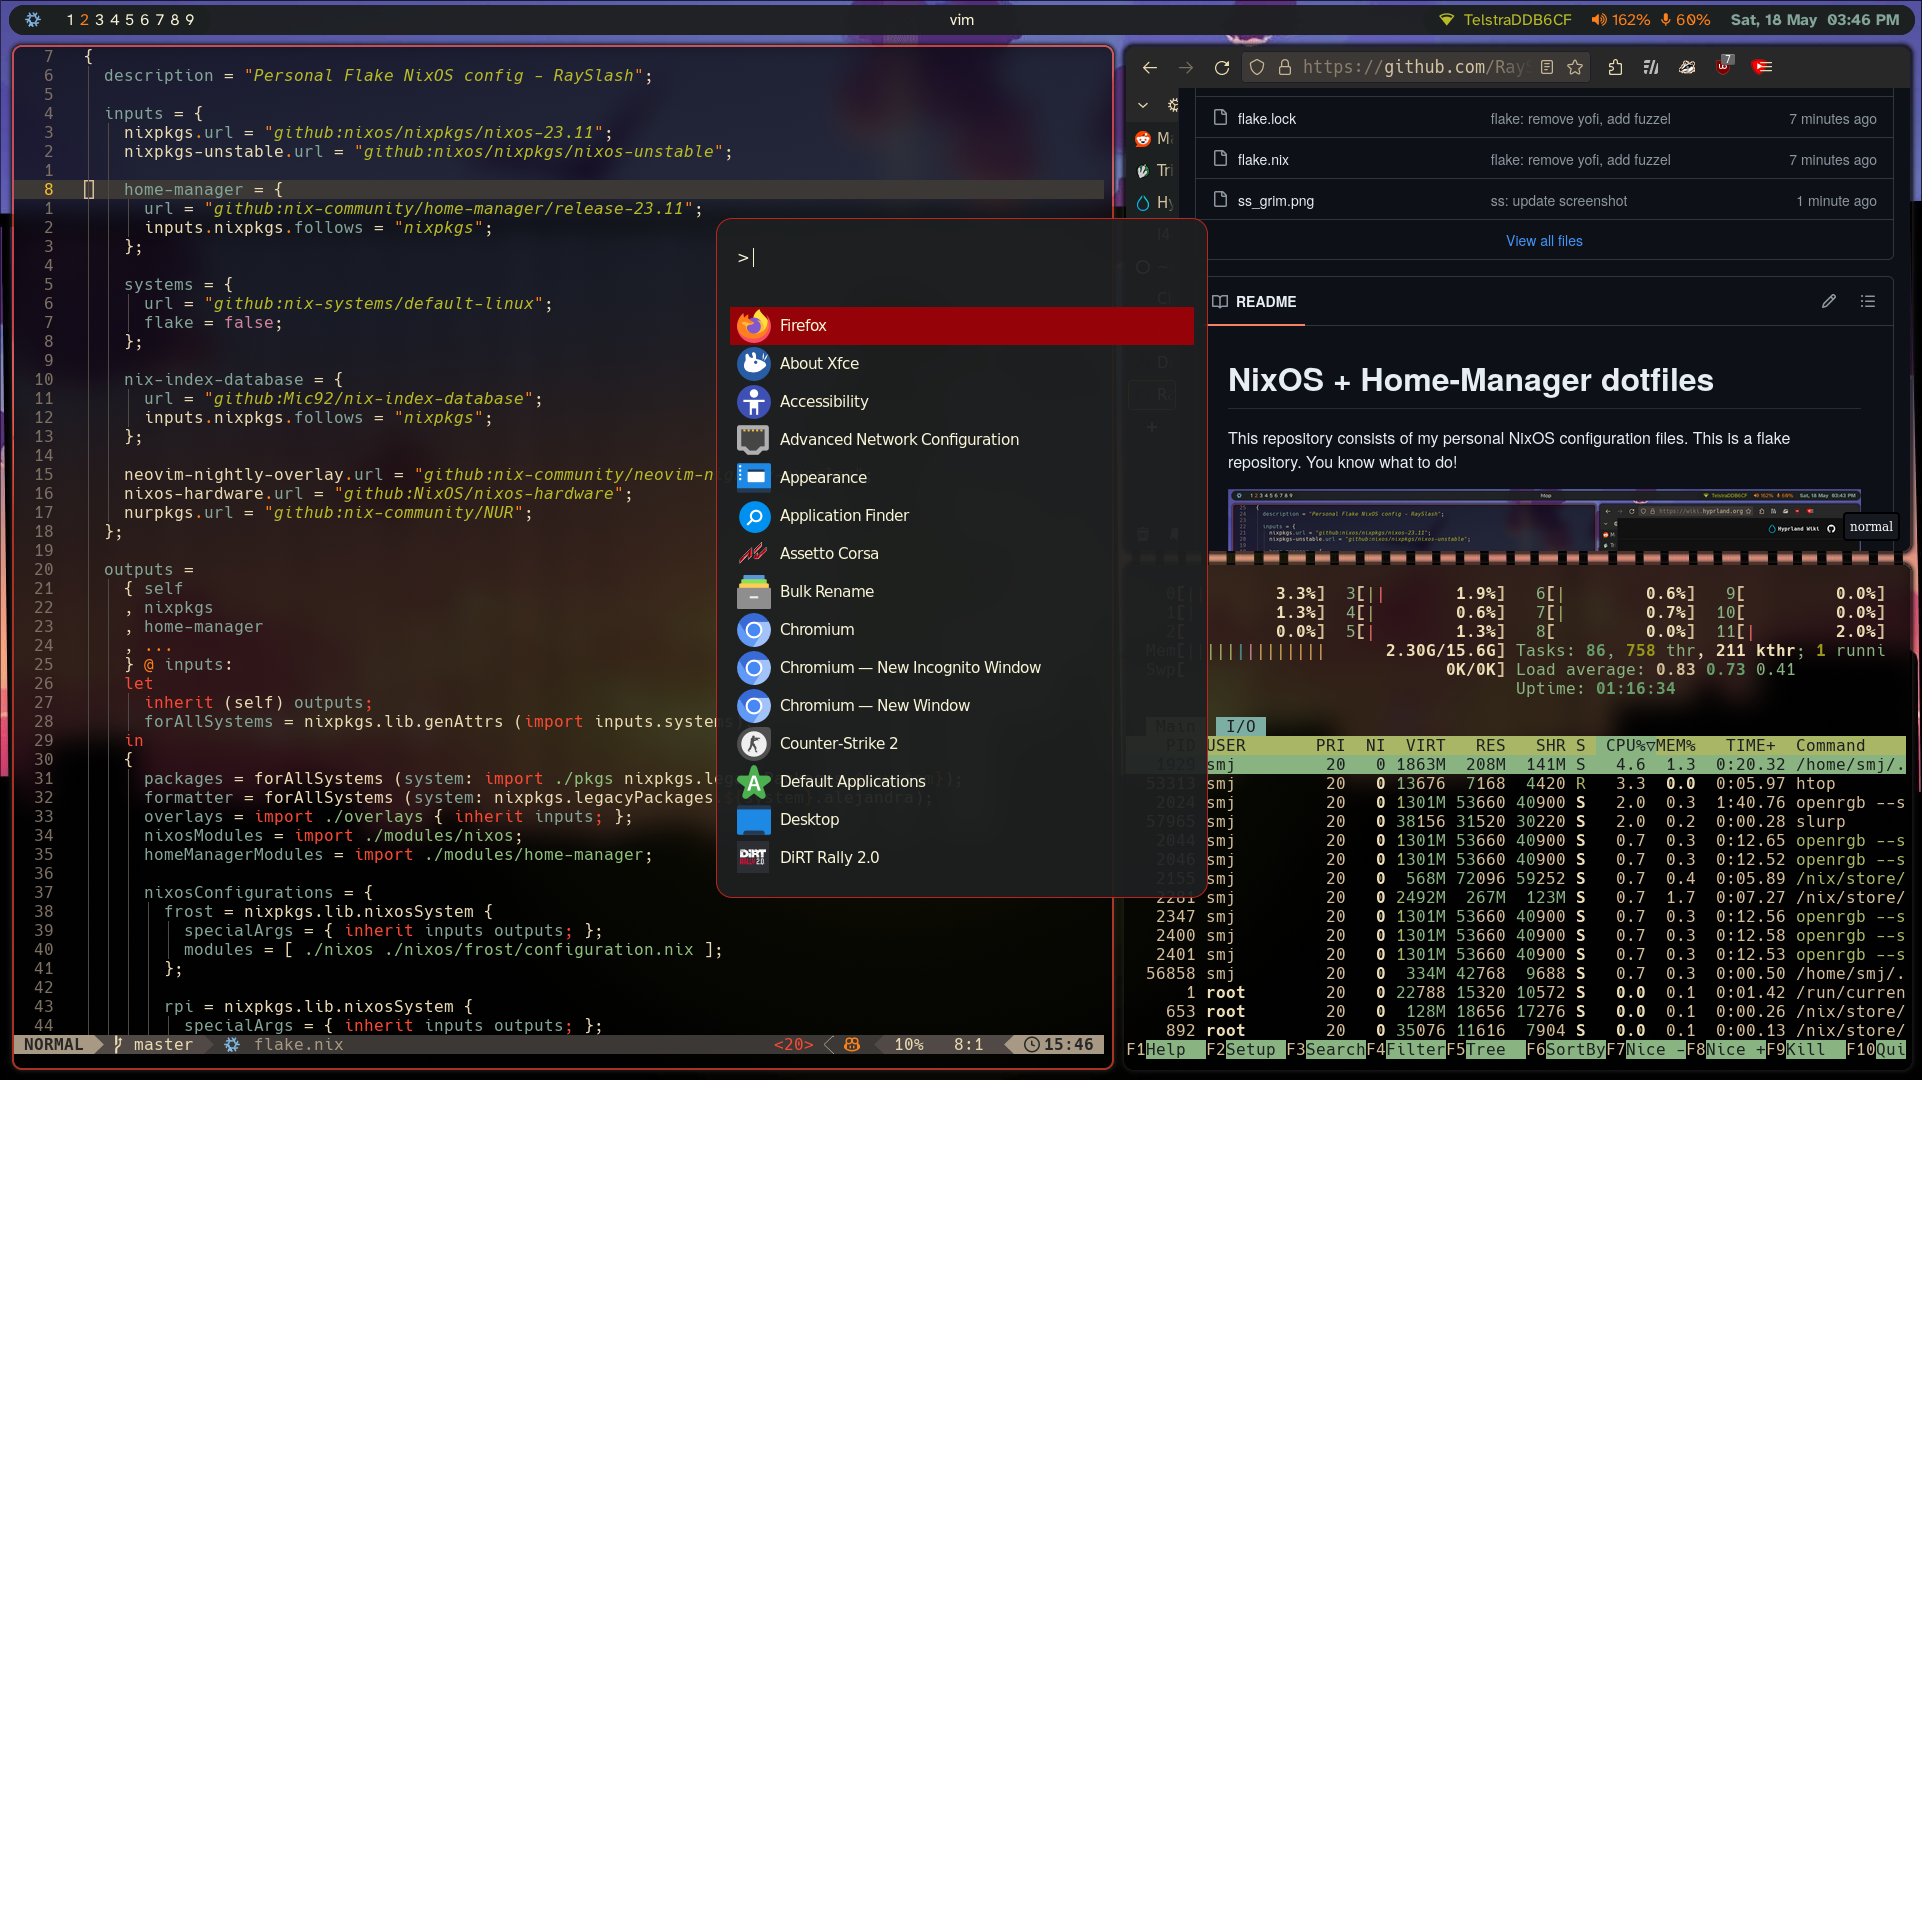The height and width of the screenshot is (1922, 1922).
Task: Sort htop by the TIME+ column header
Action: tap(1750, 745)
